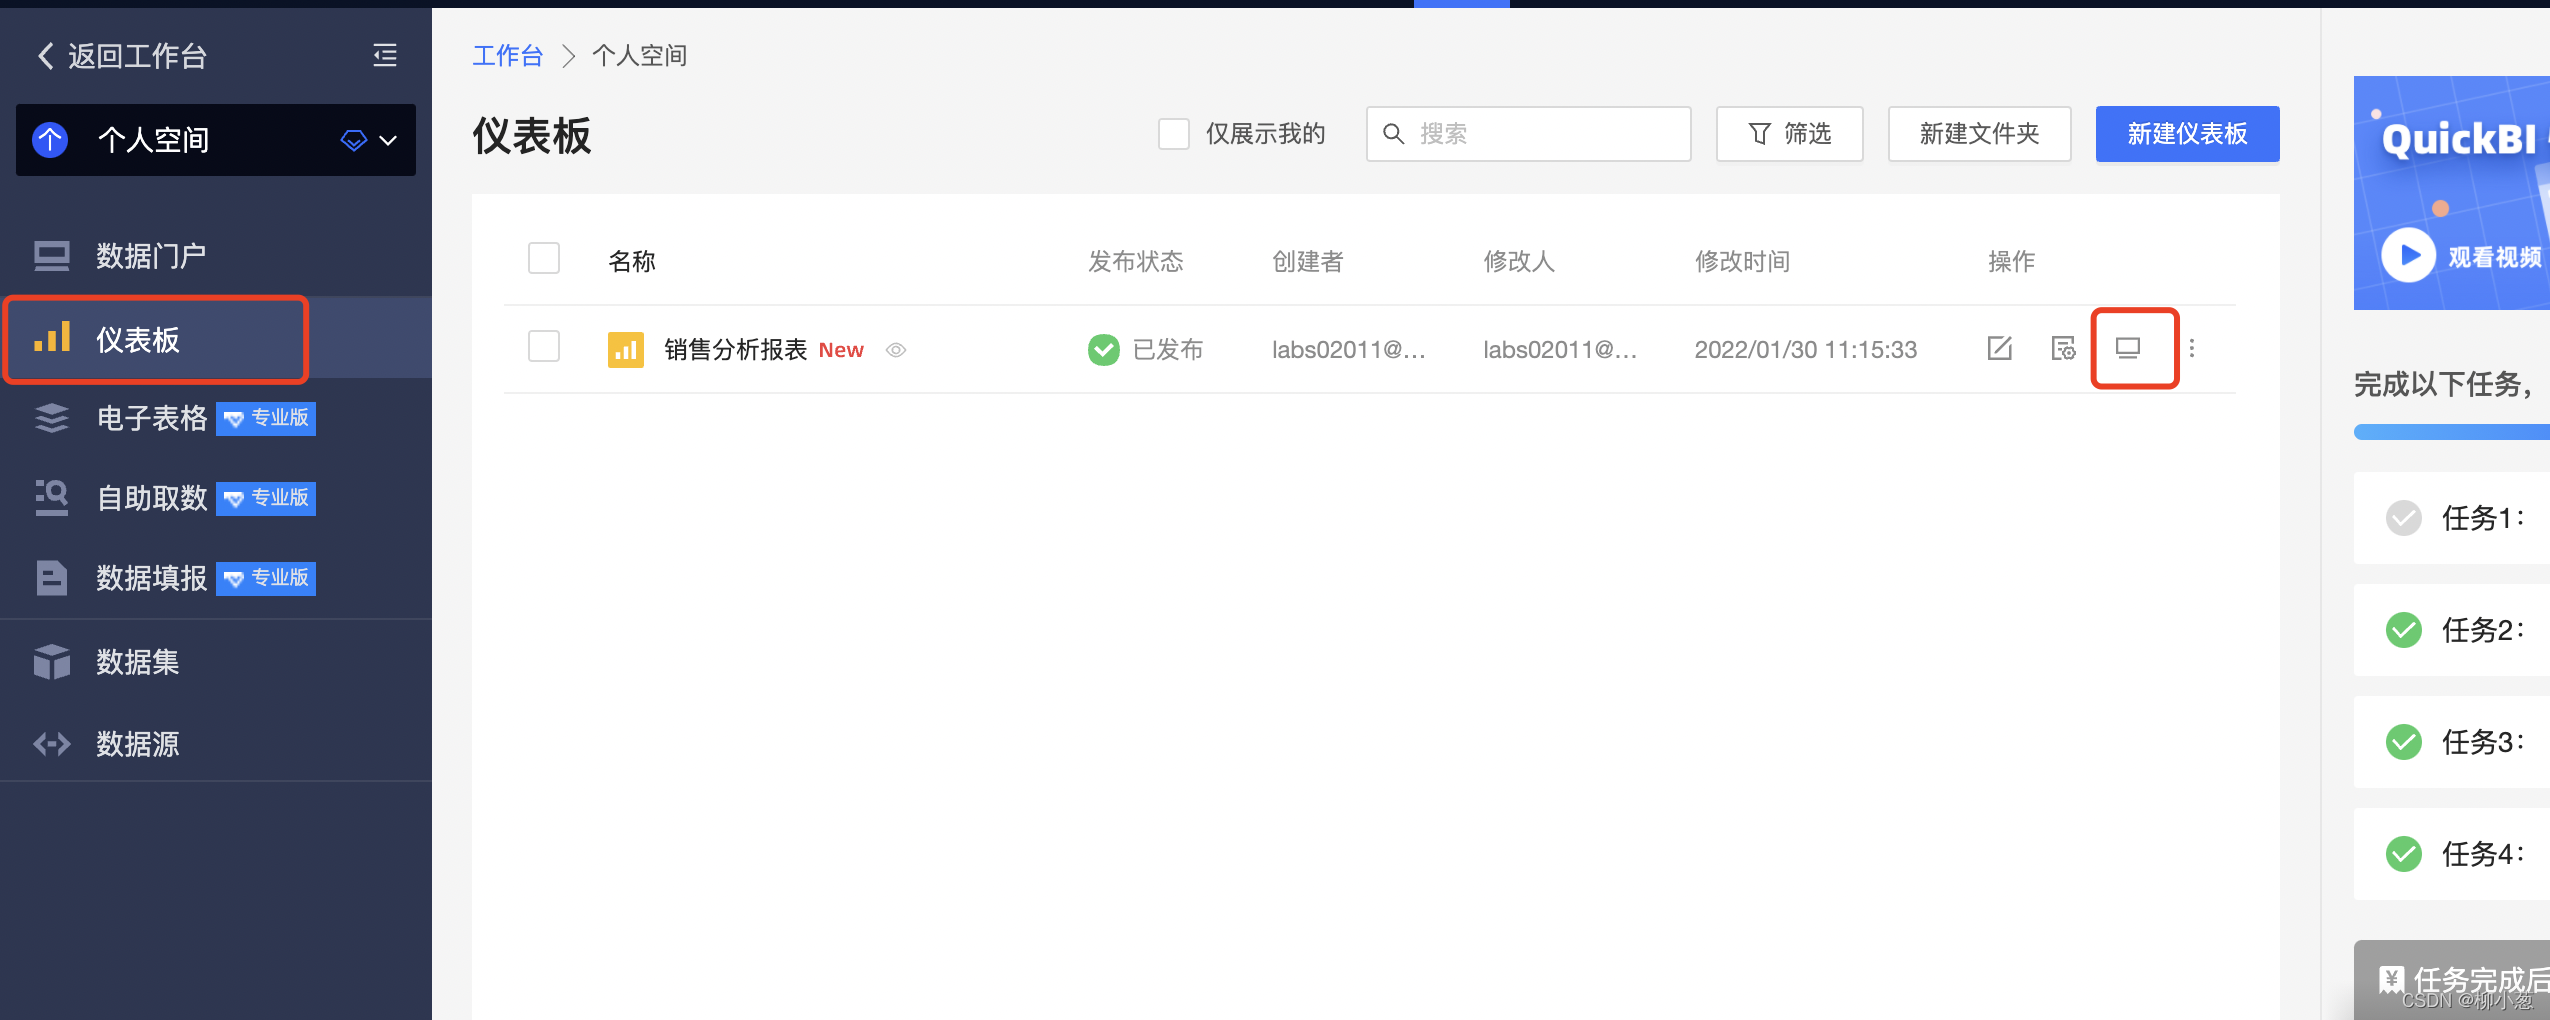
Task: Click the edit pencil icon for 销售分析报表
Action: click(x=1999, y=348)
